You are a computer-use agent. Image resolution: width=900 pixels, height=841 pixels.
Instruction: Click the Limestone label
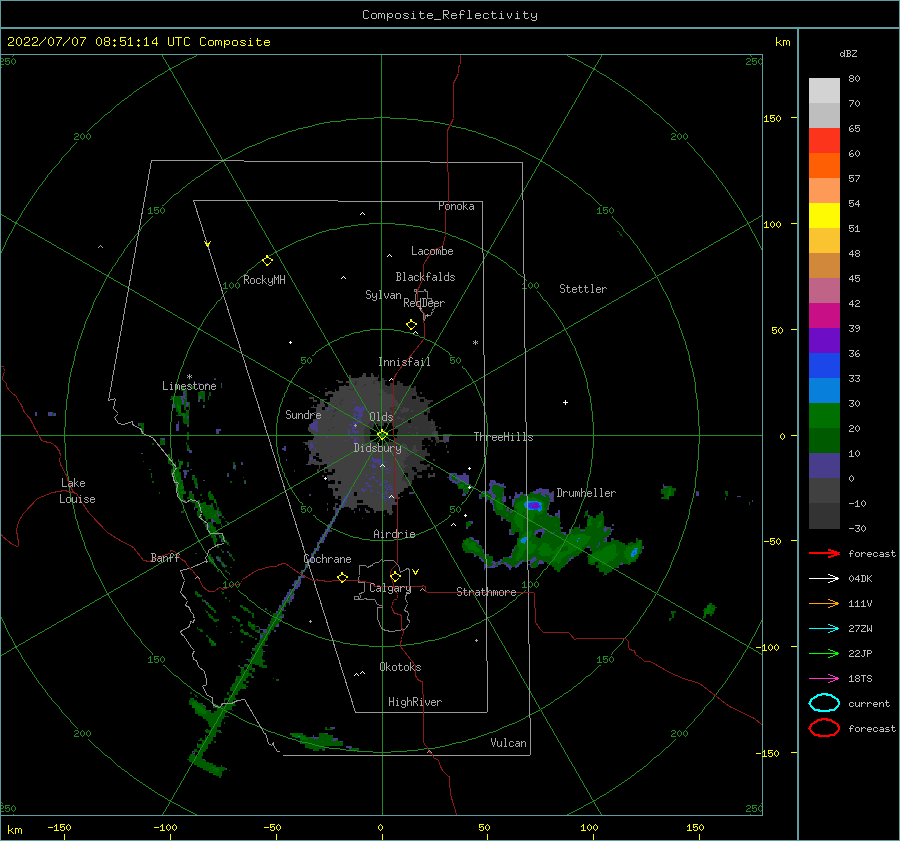[x=189, y=386]
